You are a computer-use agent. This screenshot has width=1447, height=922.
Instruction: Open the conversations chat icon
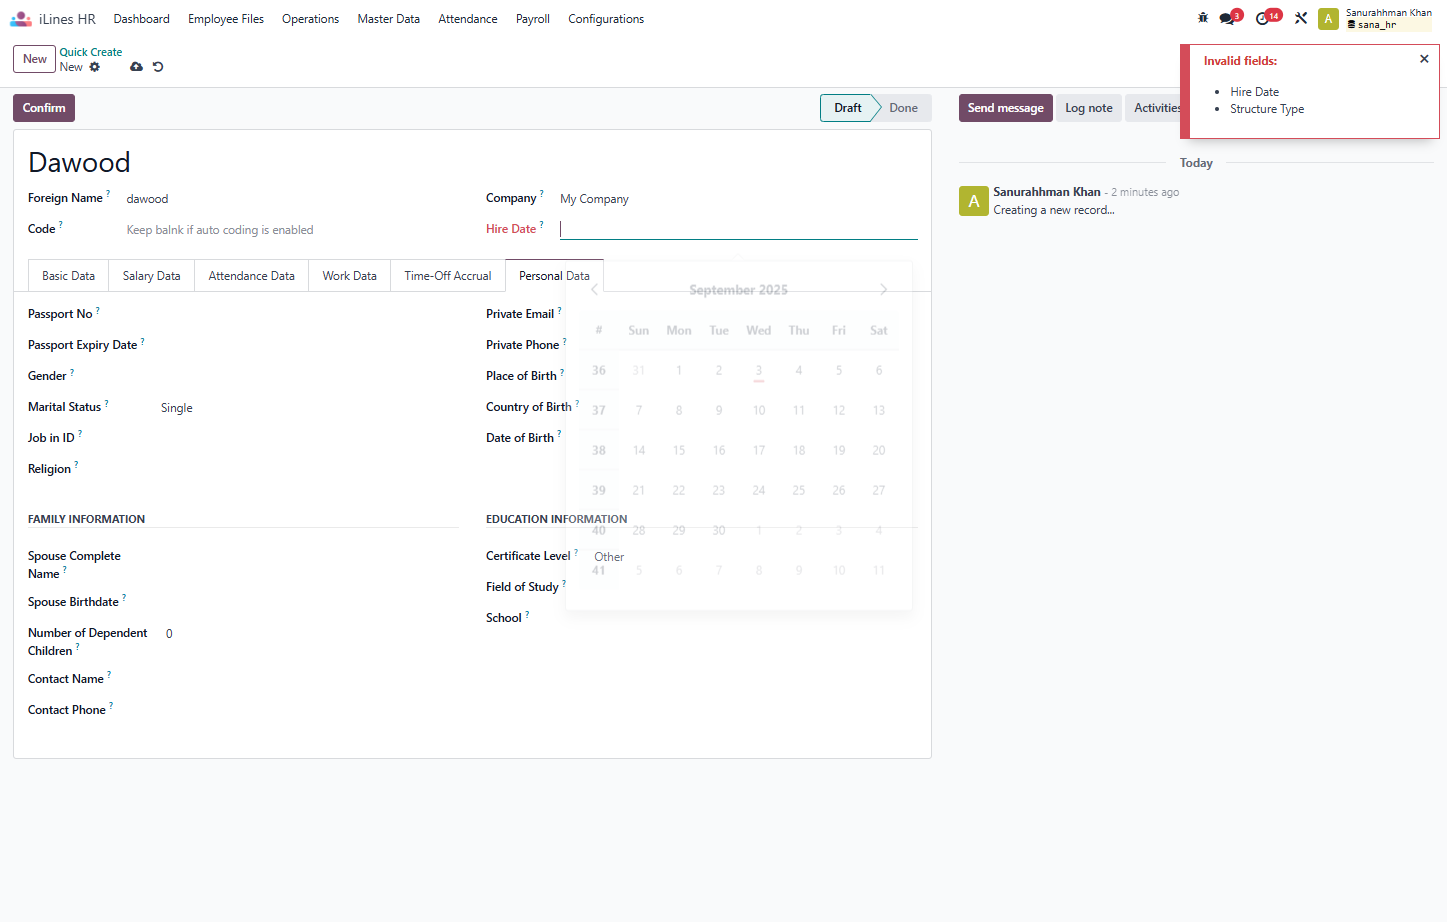click(1227, 18)
